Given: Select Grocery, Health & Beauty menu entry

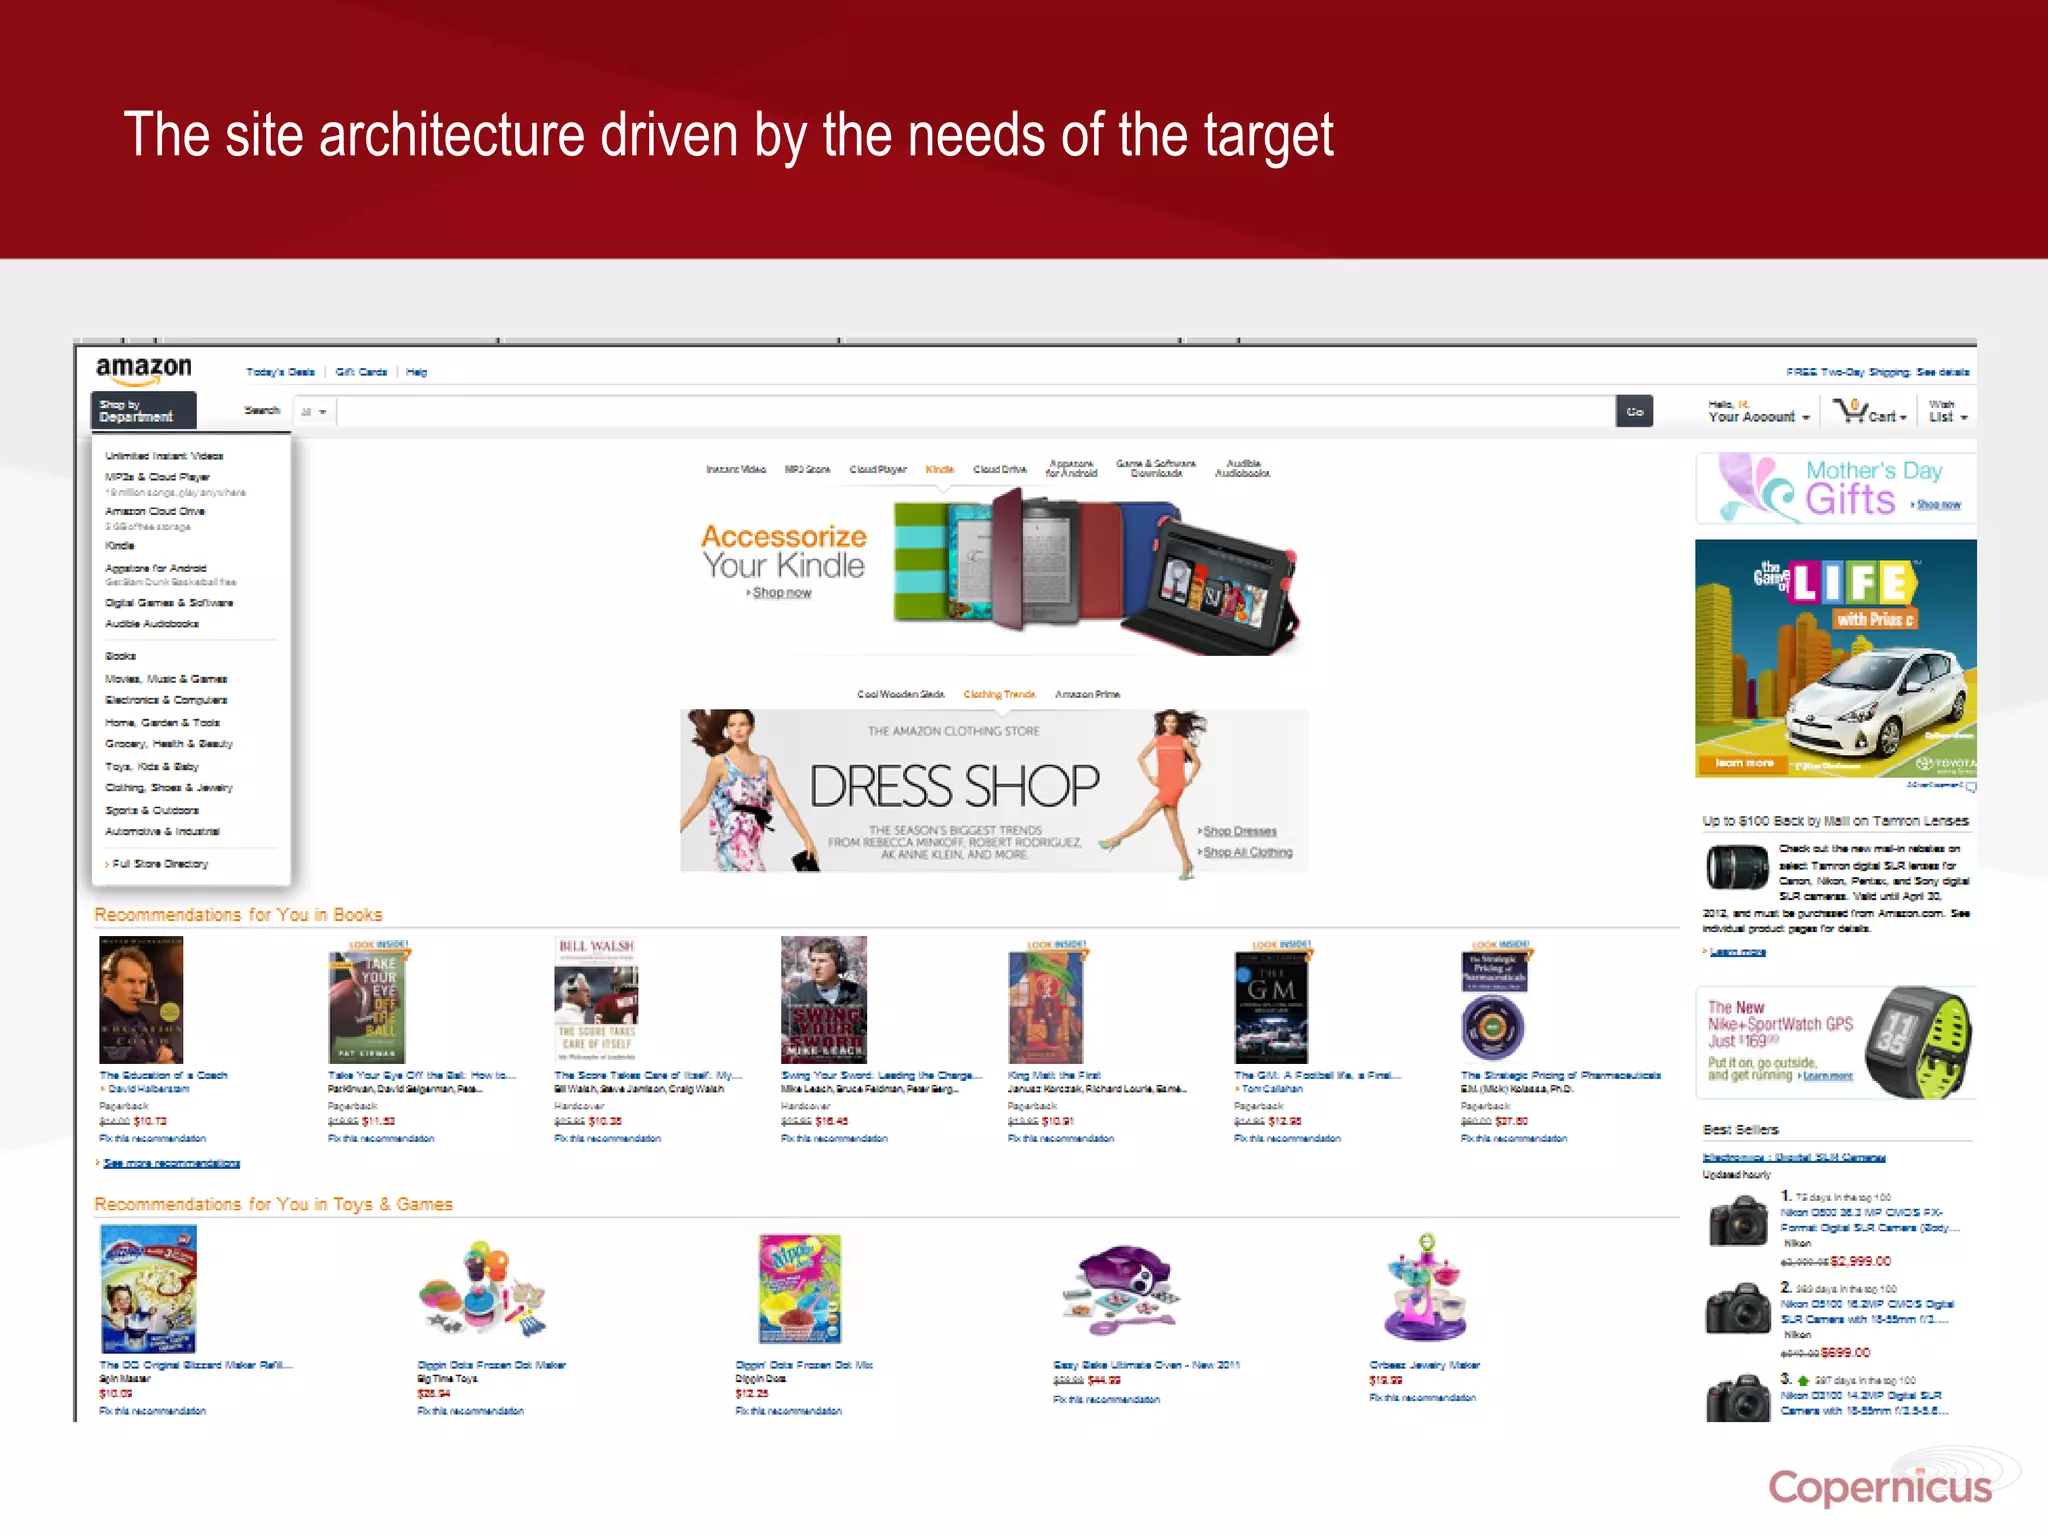Looking at the screenshot, I should tap(169, 744).
